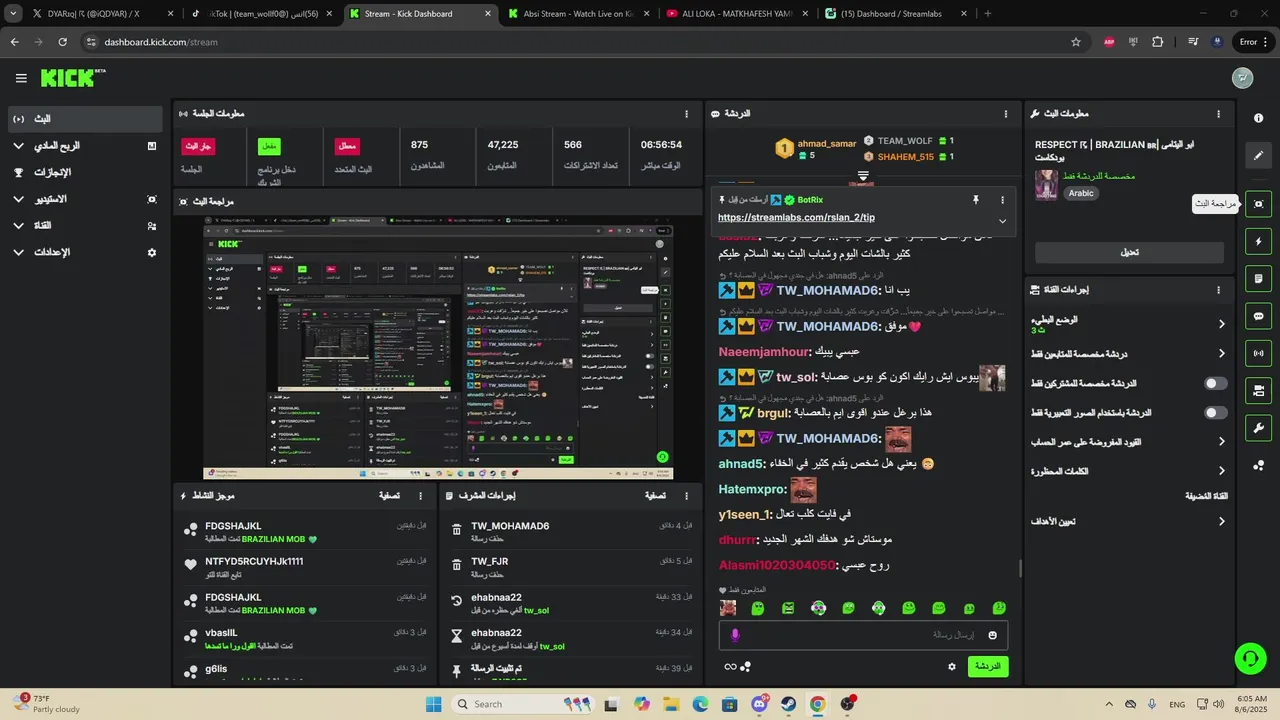This screenshot has width=1280, height=720.
Task: Click the unban icon next to the first ehabnaa22 row
Action: click(456, 602)
